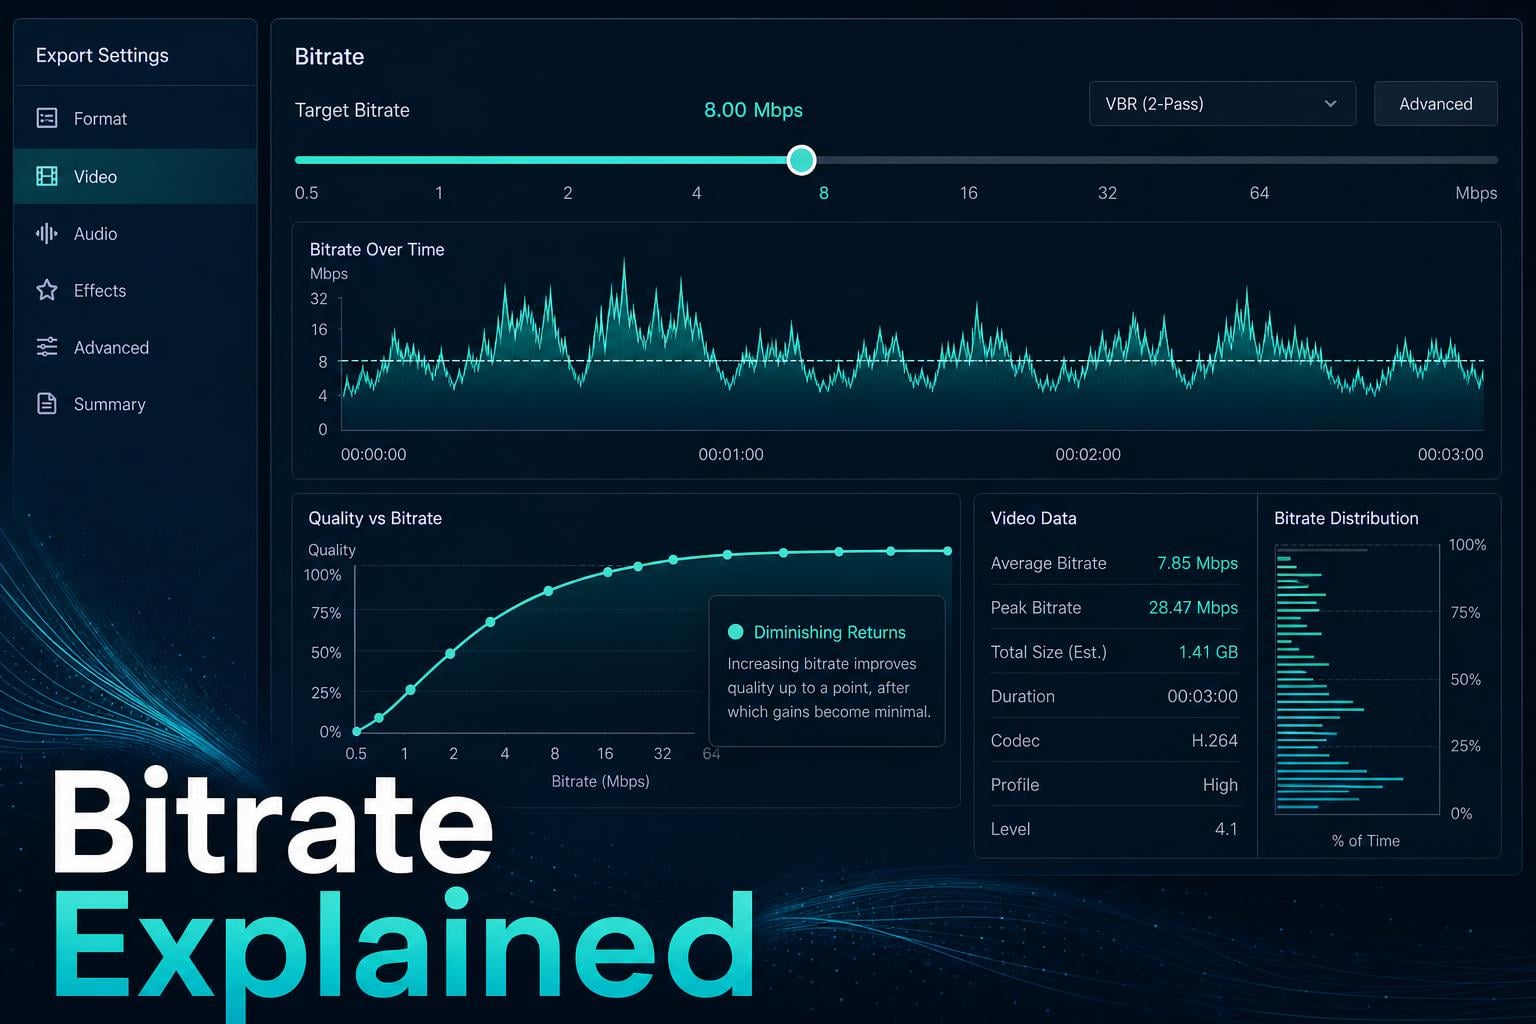Click the Bitrate (Mbps) axis label
The width and height of the screenshot is (1536, 1024).
coord(600,781)
